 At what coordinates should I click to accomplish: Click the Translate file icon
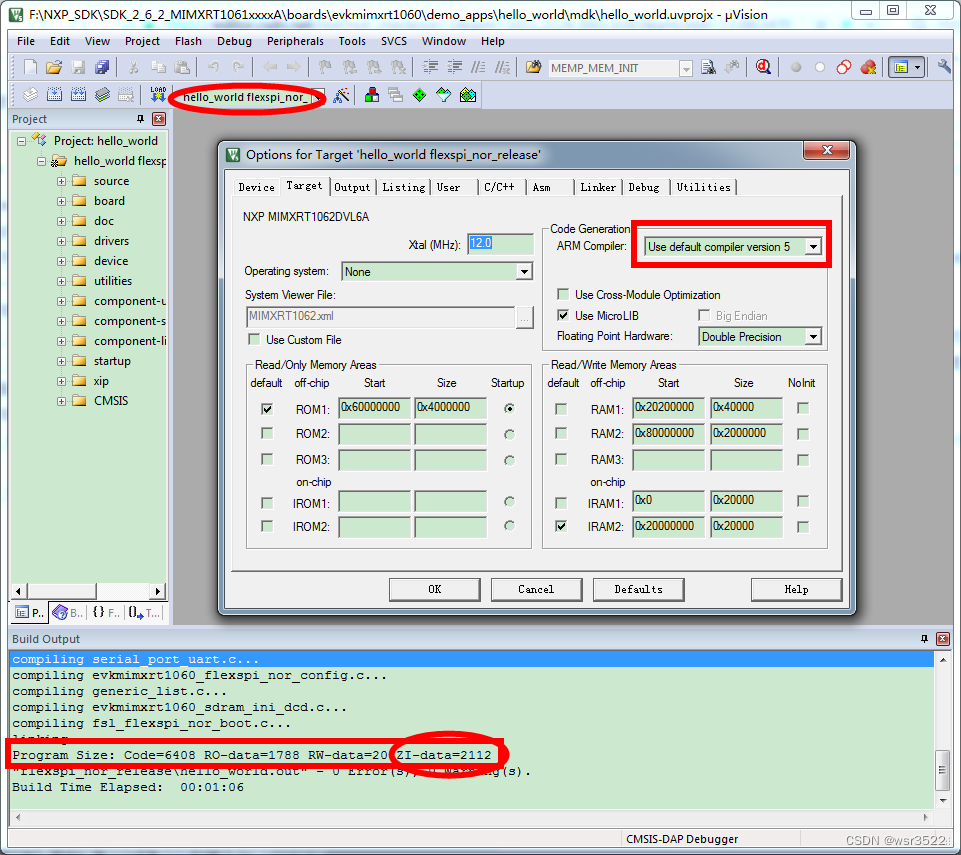[x=30, y=95]
